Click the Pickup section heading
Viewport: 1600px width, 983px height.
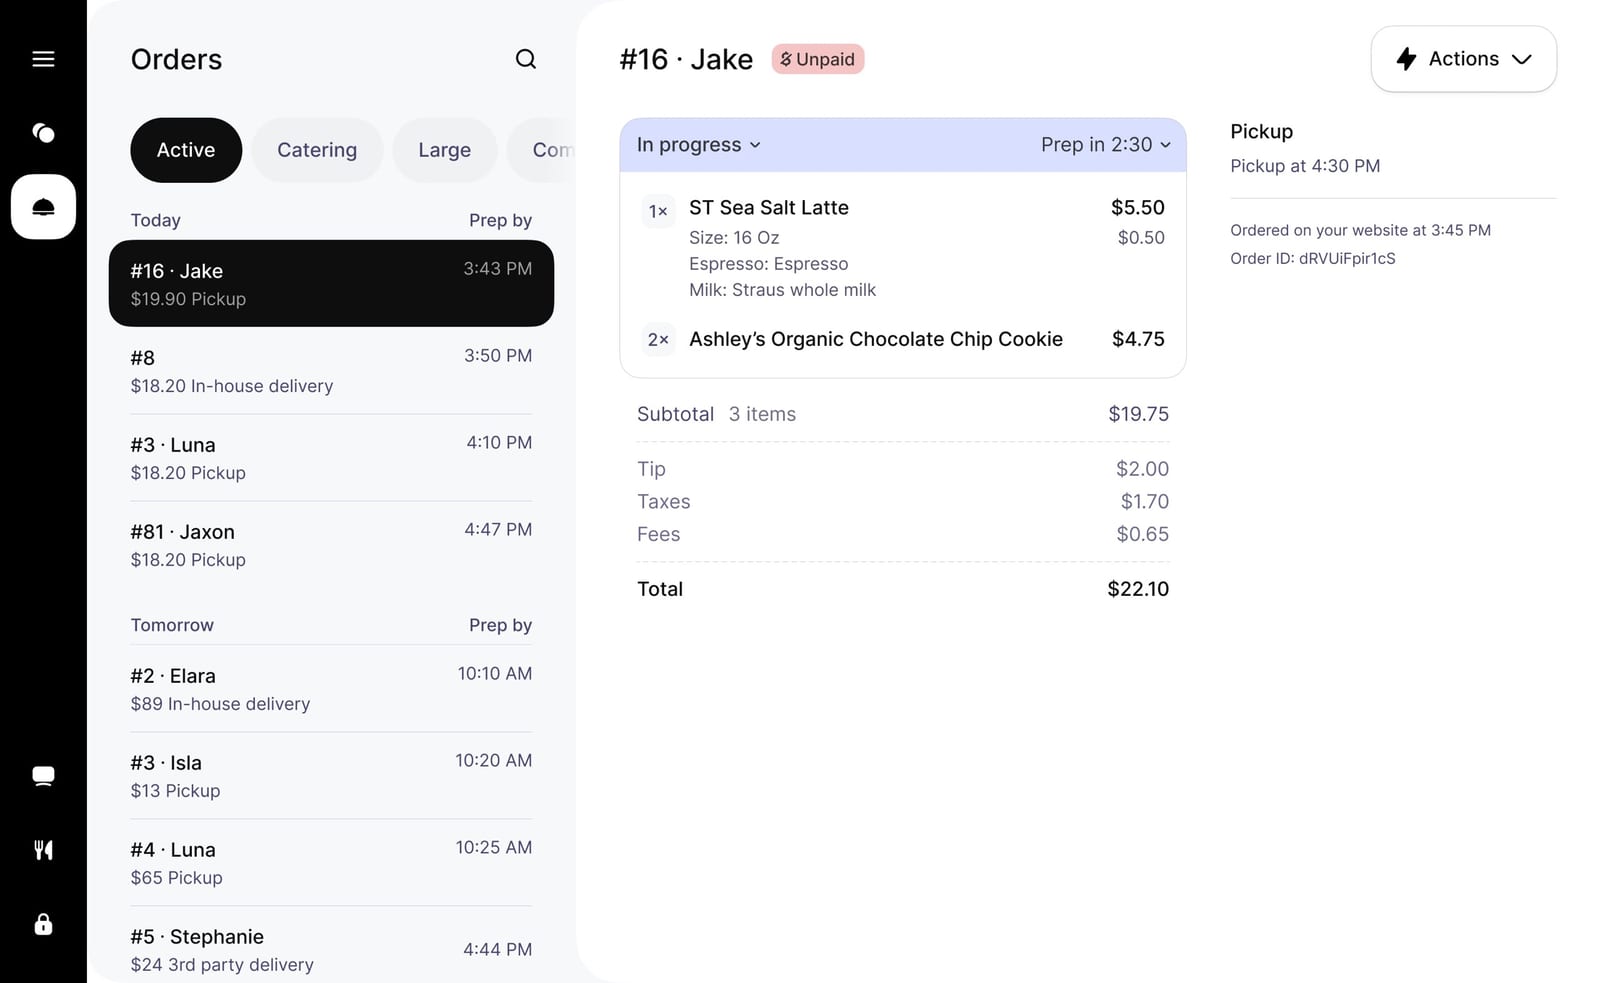[x=1261, y=131]
